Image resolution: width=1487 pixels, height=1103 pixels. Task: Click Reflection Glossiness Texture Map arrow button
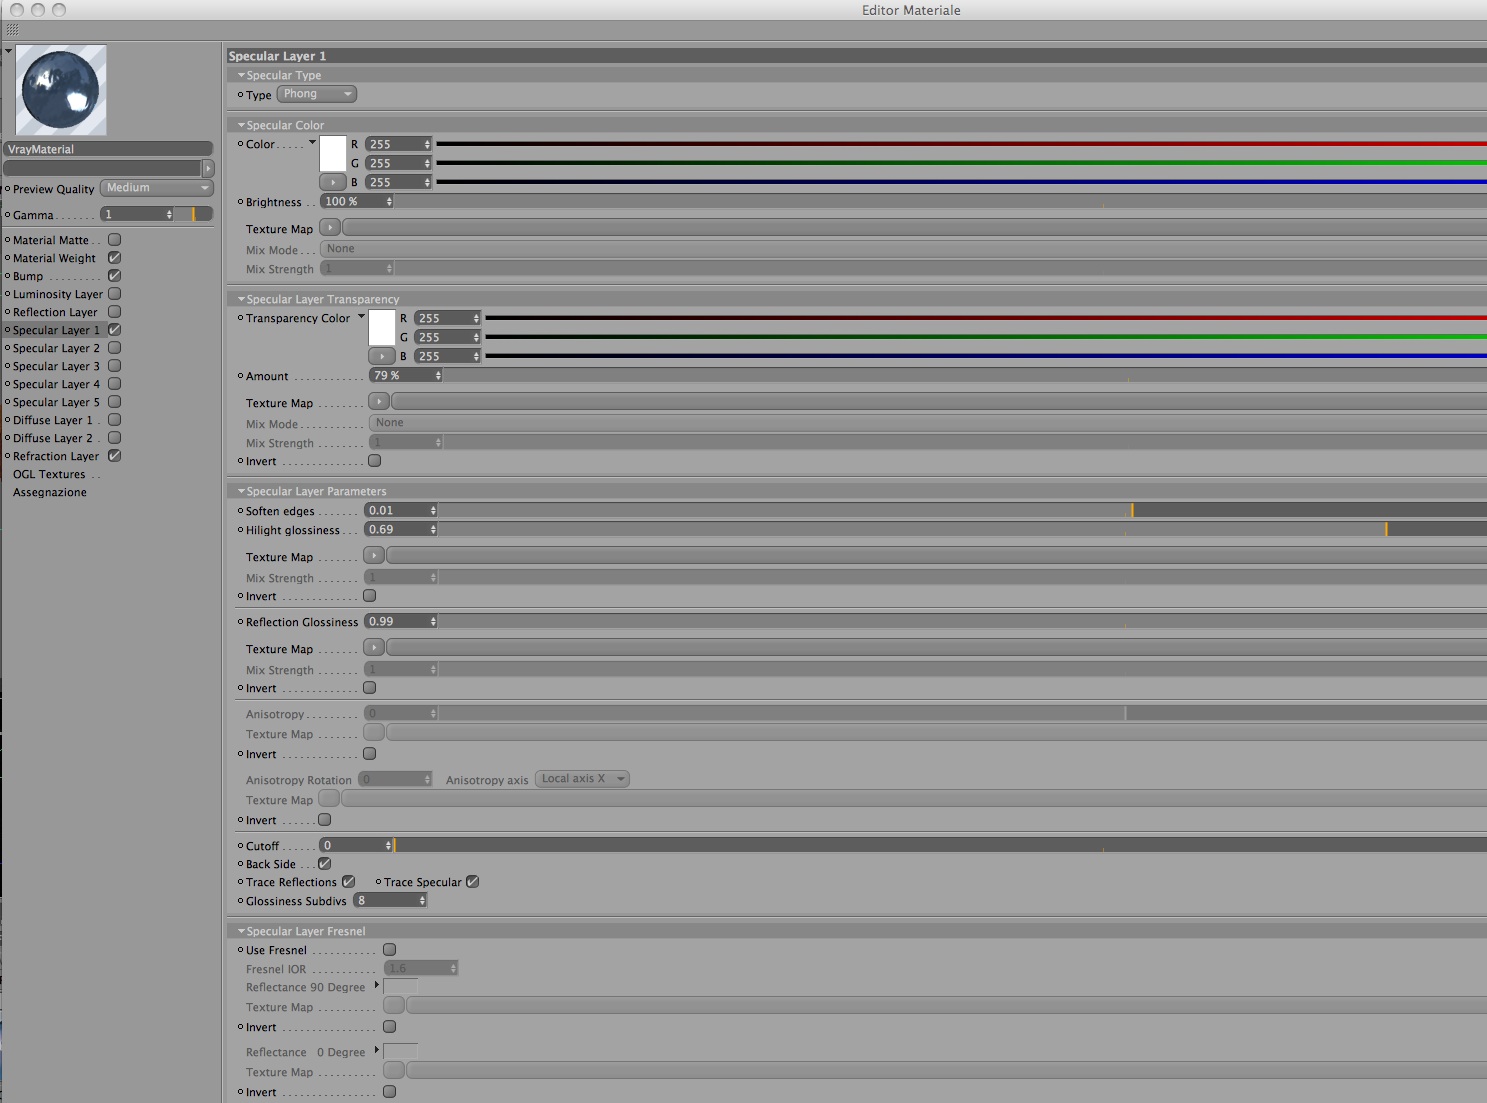(374, 647)
